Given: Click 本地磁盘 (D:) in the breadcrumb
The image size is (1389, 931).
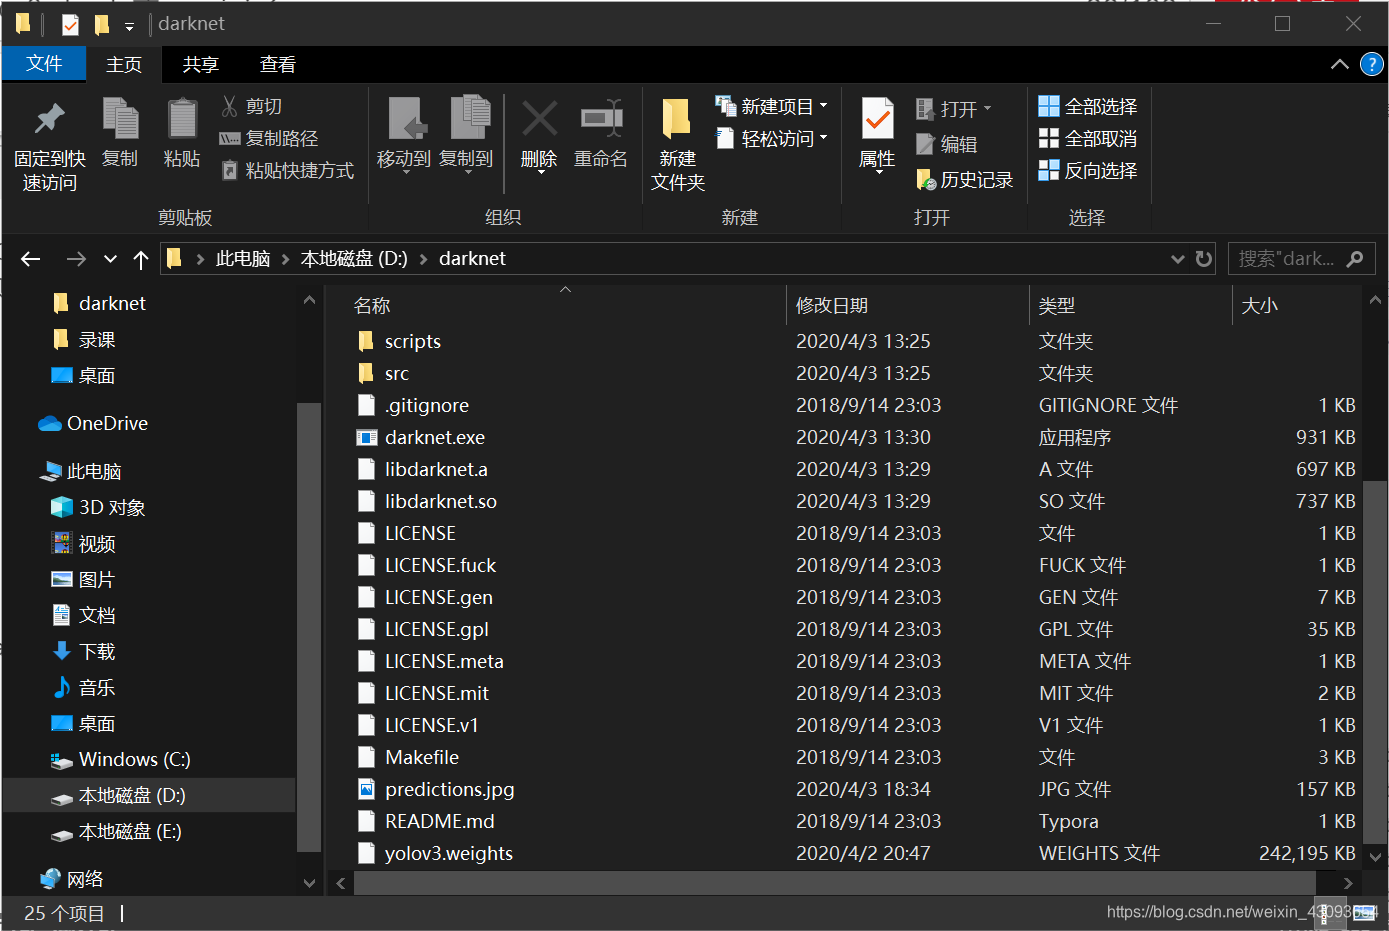Looking at the screenshot, I should (x=354, y=259).
